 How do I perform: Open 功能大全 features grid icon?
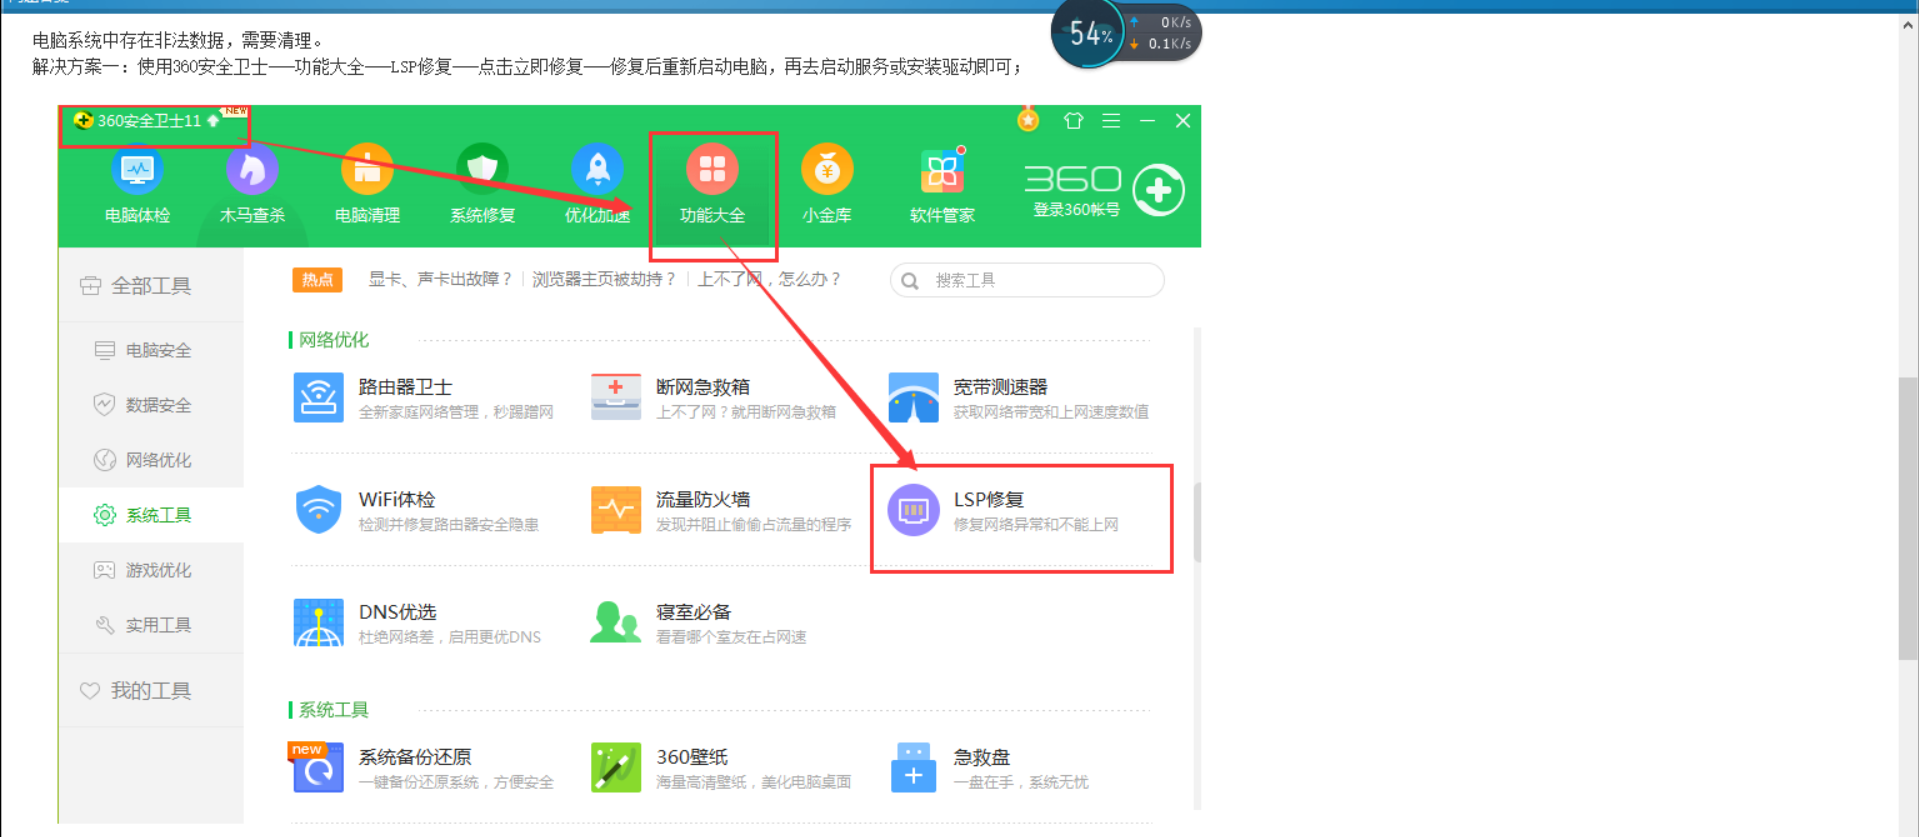tap(712, 170)
